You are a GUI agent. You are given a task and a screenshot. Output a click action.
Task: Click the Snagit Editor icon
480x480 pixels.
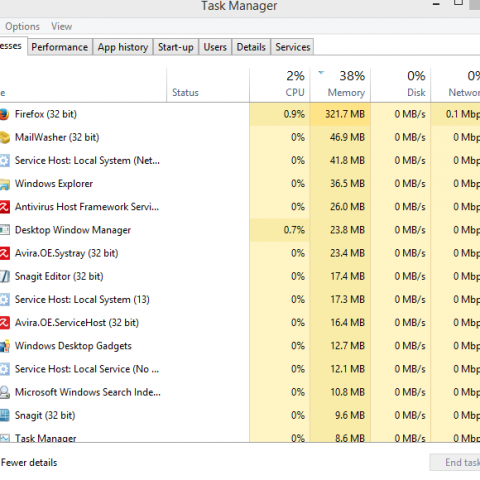[x=5, y=276]
